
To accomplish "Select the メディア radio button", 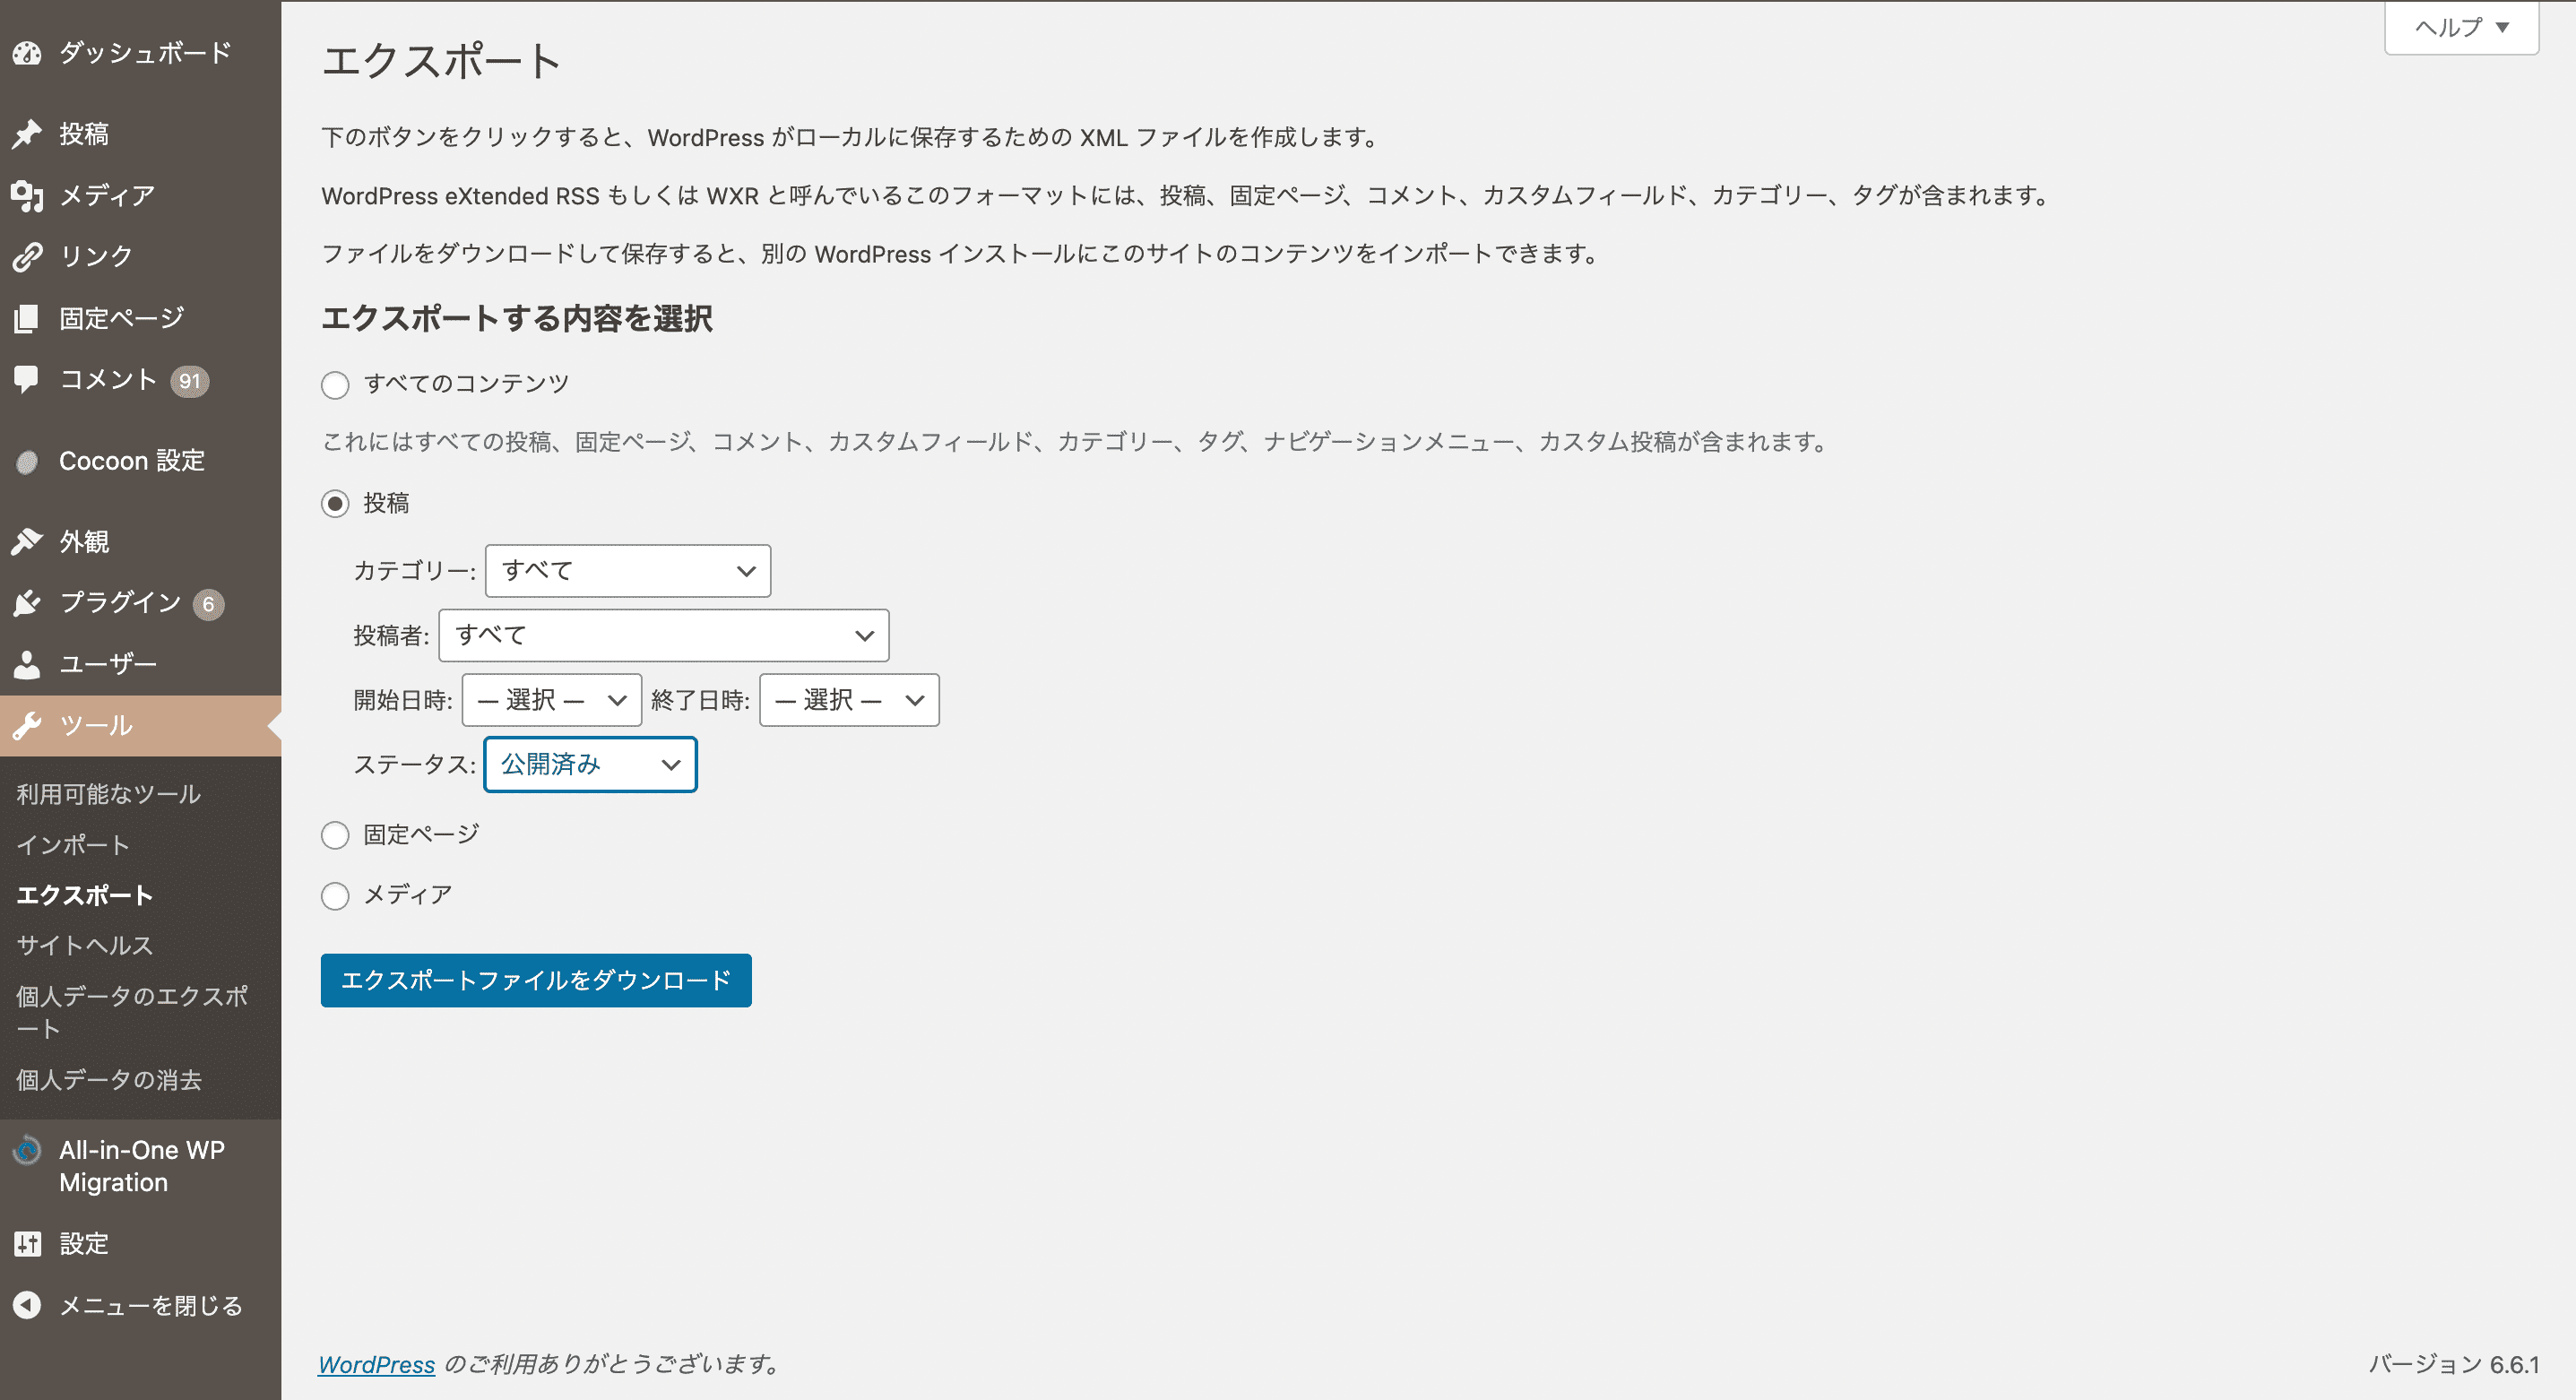I will 335,896.
